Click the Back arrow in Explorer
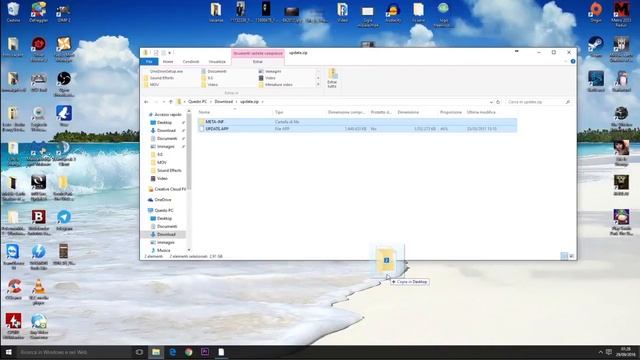The height and width of the screenshot is (360, 640). 146,102
